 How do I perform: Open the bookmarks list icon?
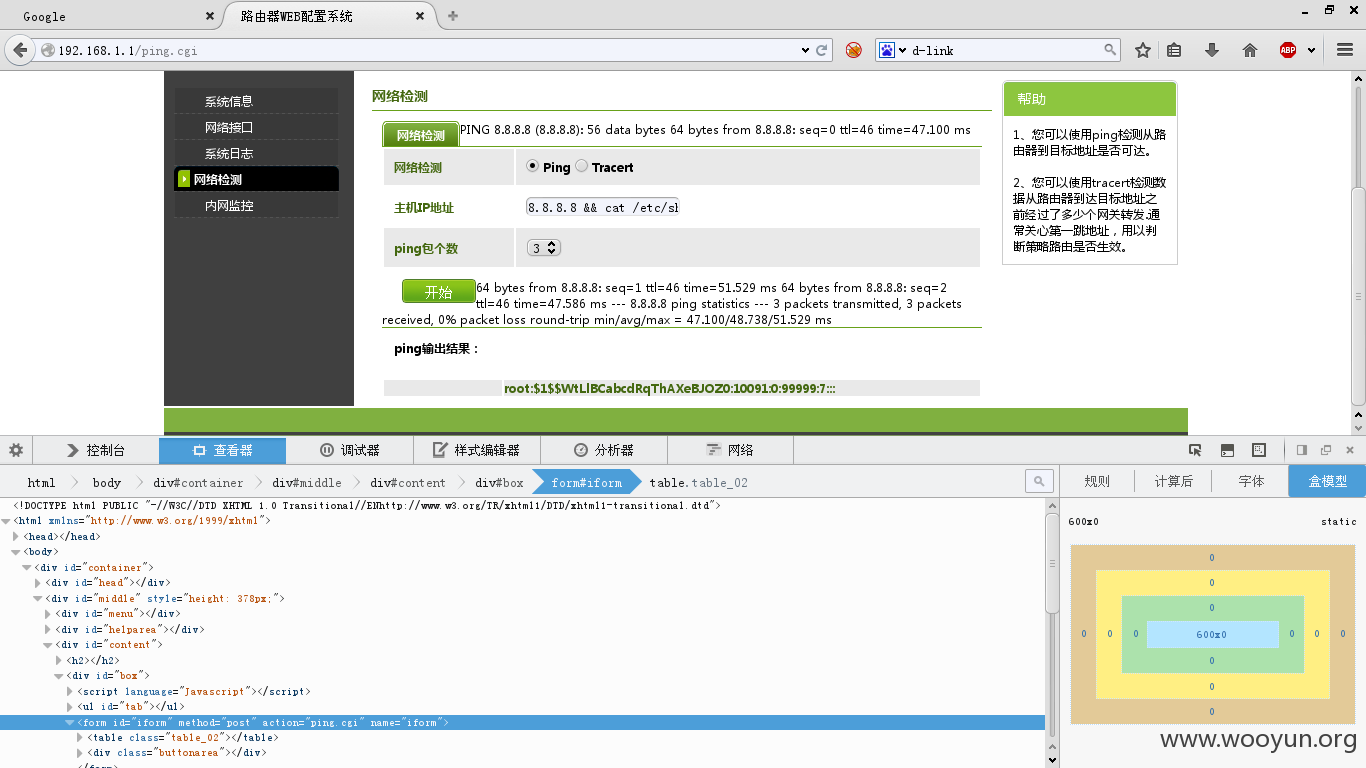pos(1175,50)
